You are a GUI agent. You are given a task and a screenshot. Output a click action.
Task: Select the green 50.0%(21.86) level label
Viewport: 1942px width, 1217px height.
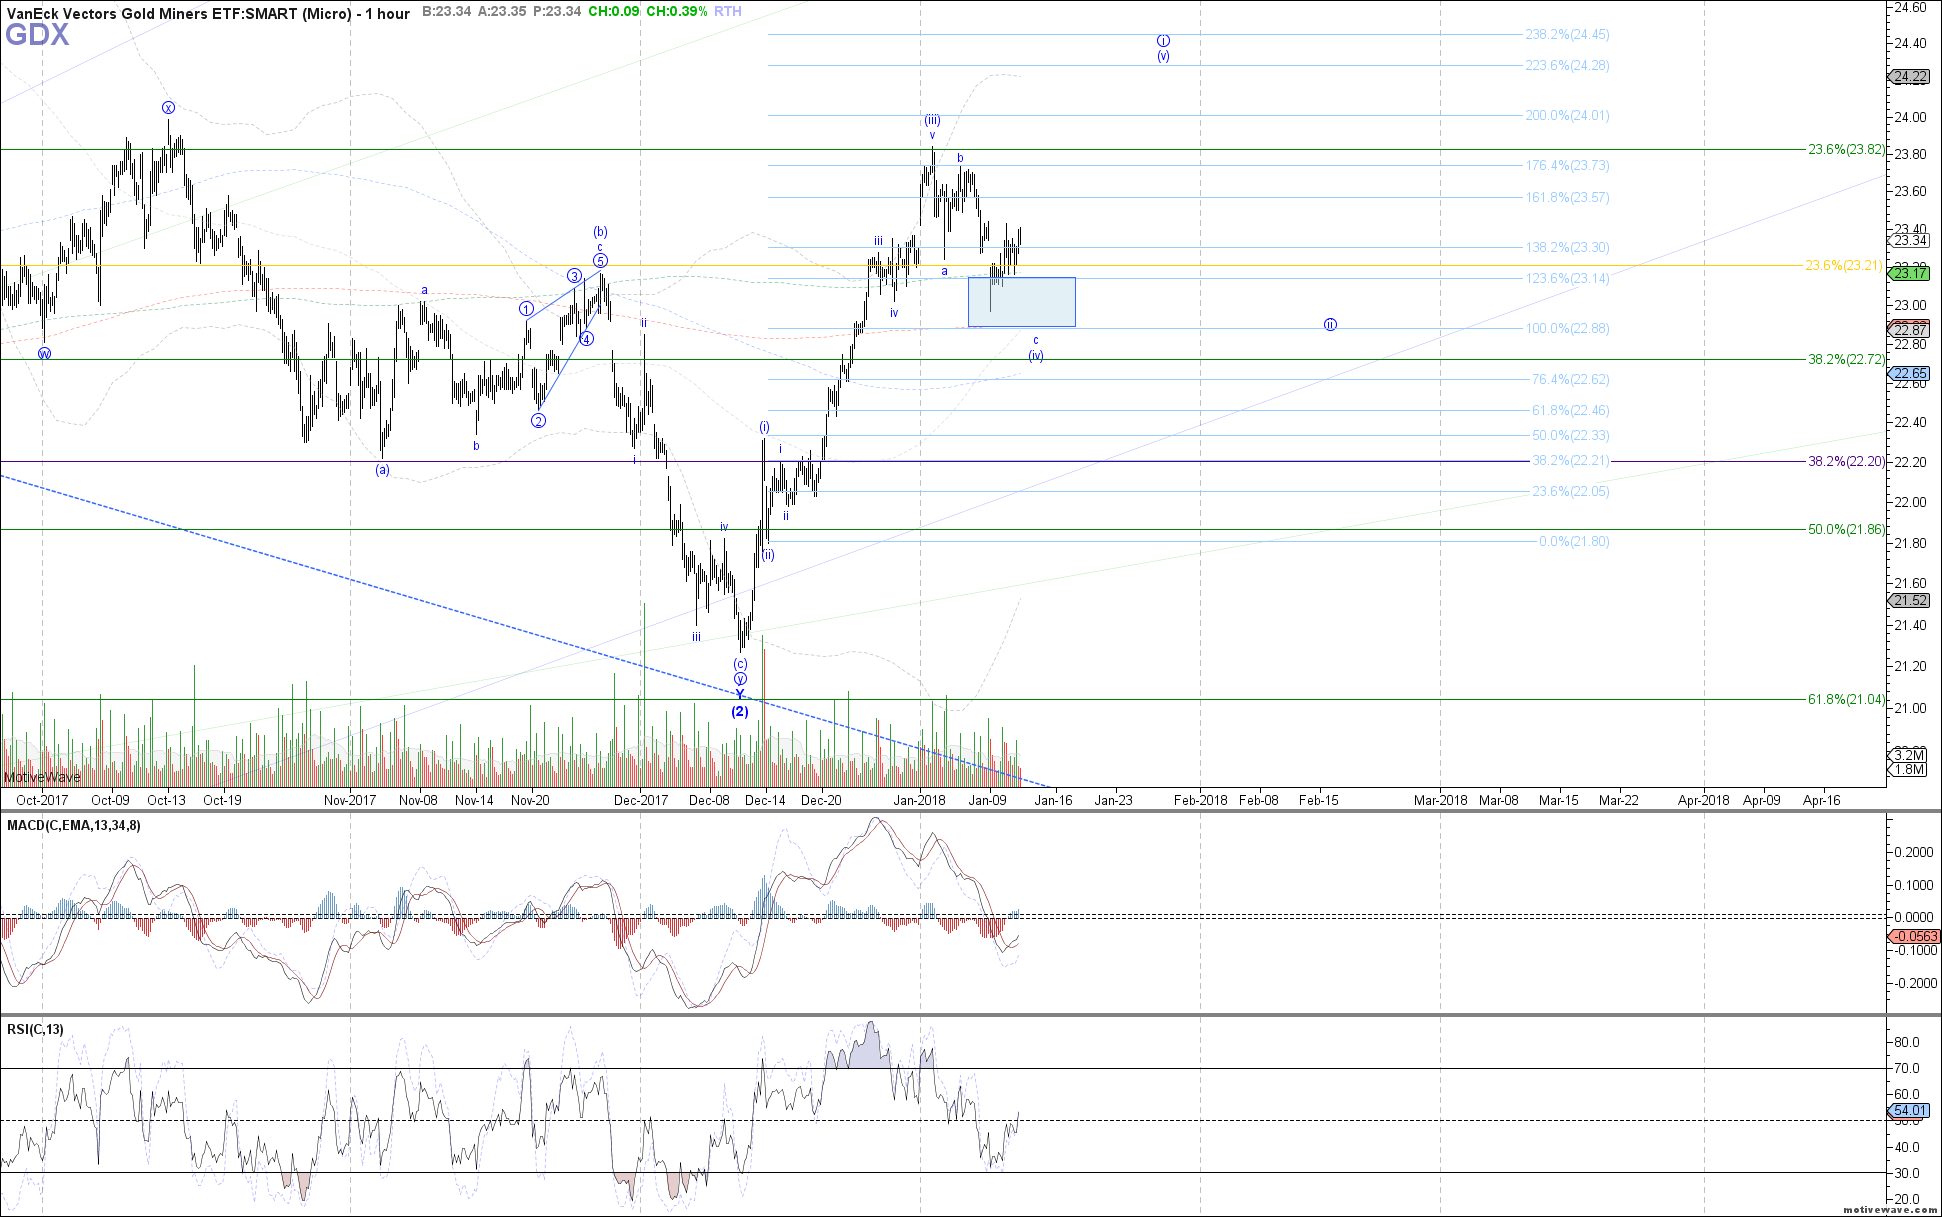(x=1846, y=529)
